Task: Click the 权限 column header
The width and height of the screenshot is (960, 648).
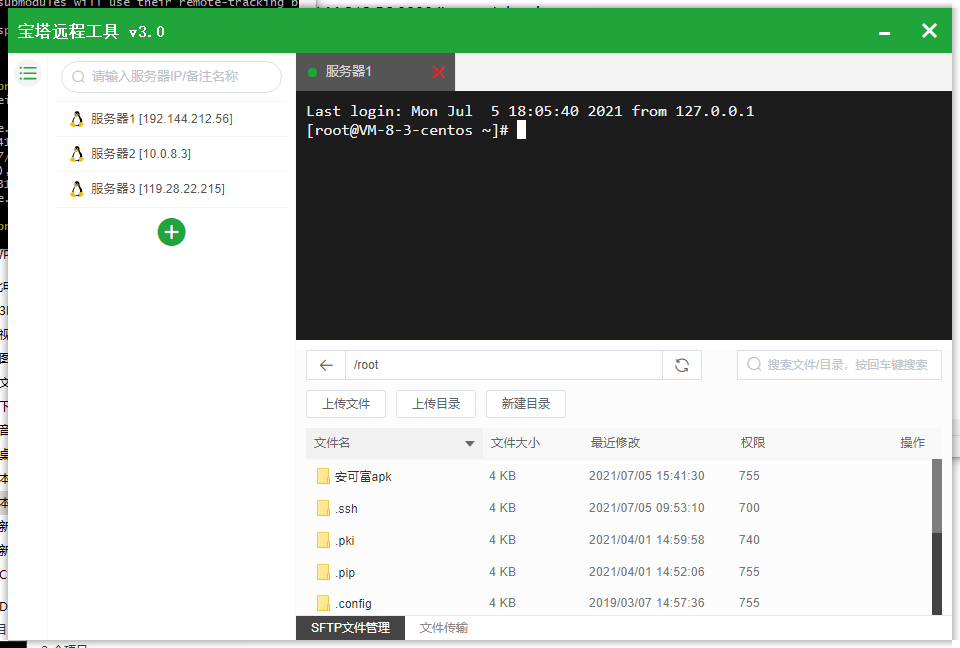Action: point(753,443)
